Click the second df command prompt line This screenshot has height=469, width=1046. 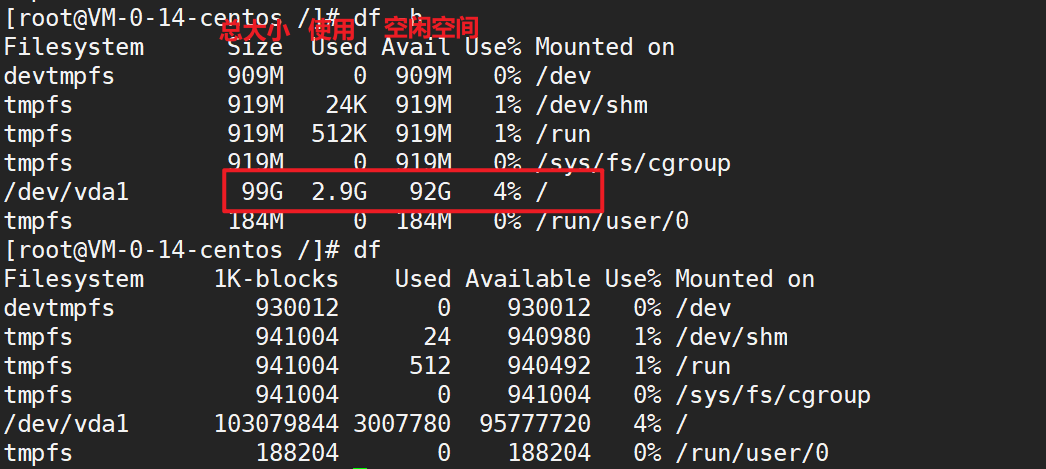(192, 250)
